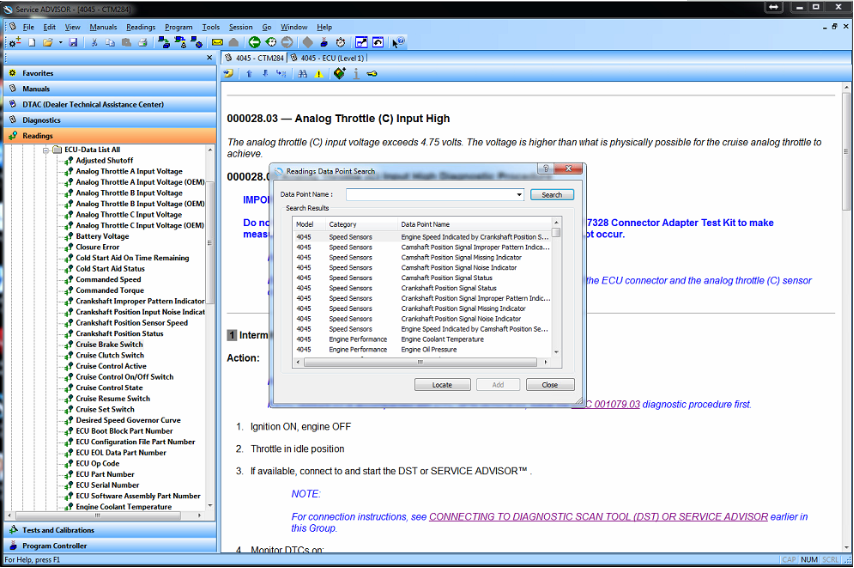Viewport: 854px width, 568px height.
Task: Click the History clock arrow icon
Action: coord(271,42)
